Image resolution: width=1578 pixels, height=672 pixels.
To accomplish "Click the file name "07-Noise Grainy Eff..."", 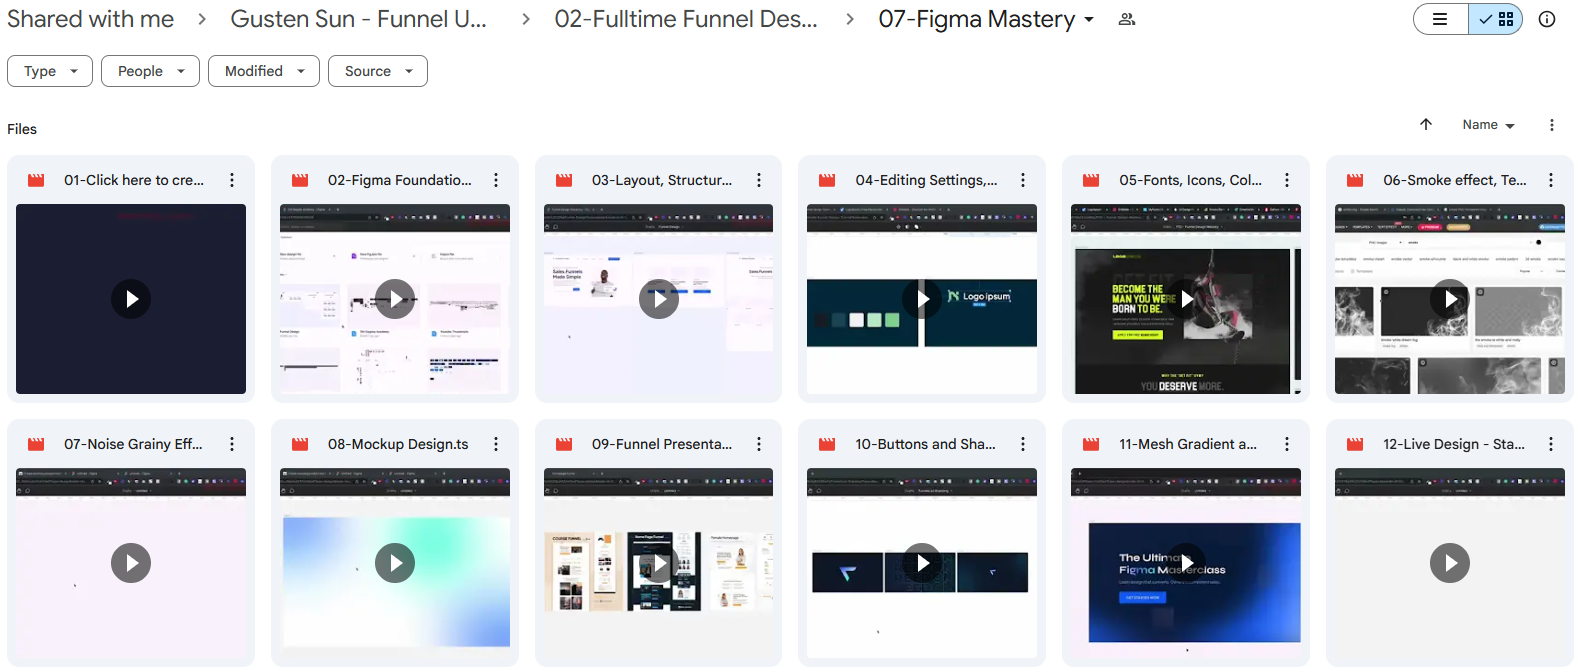I will [133, 444].
